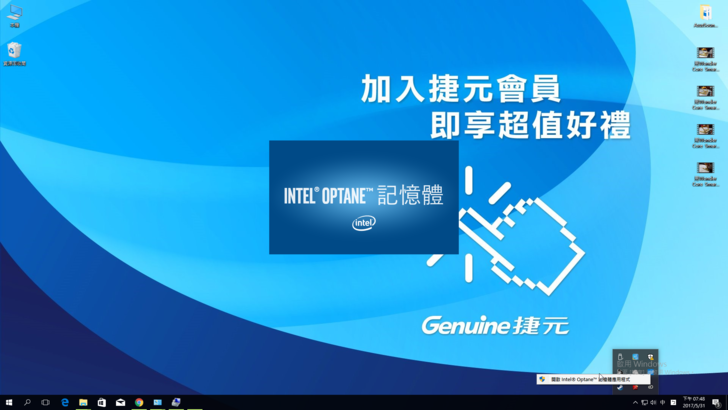Image resolution: width=728 pixels, height=410 pixels.
Task: Launch Microsoft Edge from the taskbar
Action: coord(65,403)
